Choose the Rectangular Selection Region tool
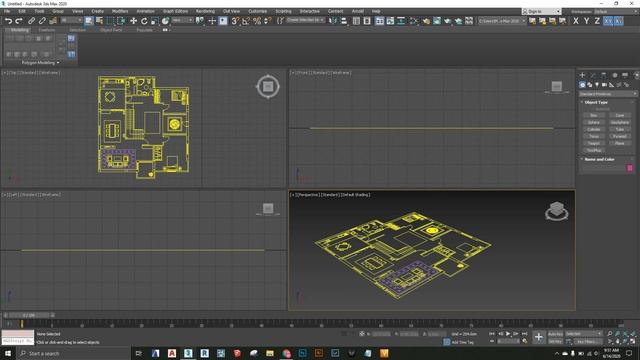The image size is (640, 360). [110, 21]
